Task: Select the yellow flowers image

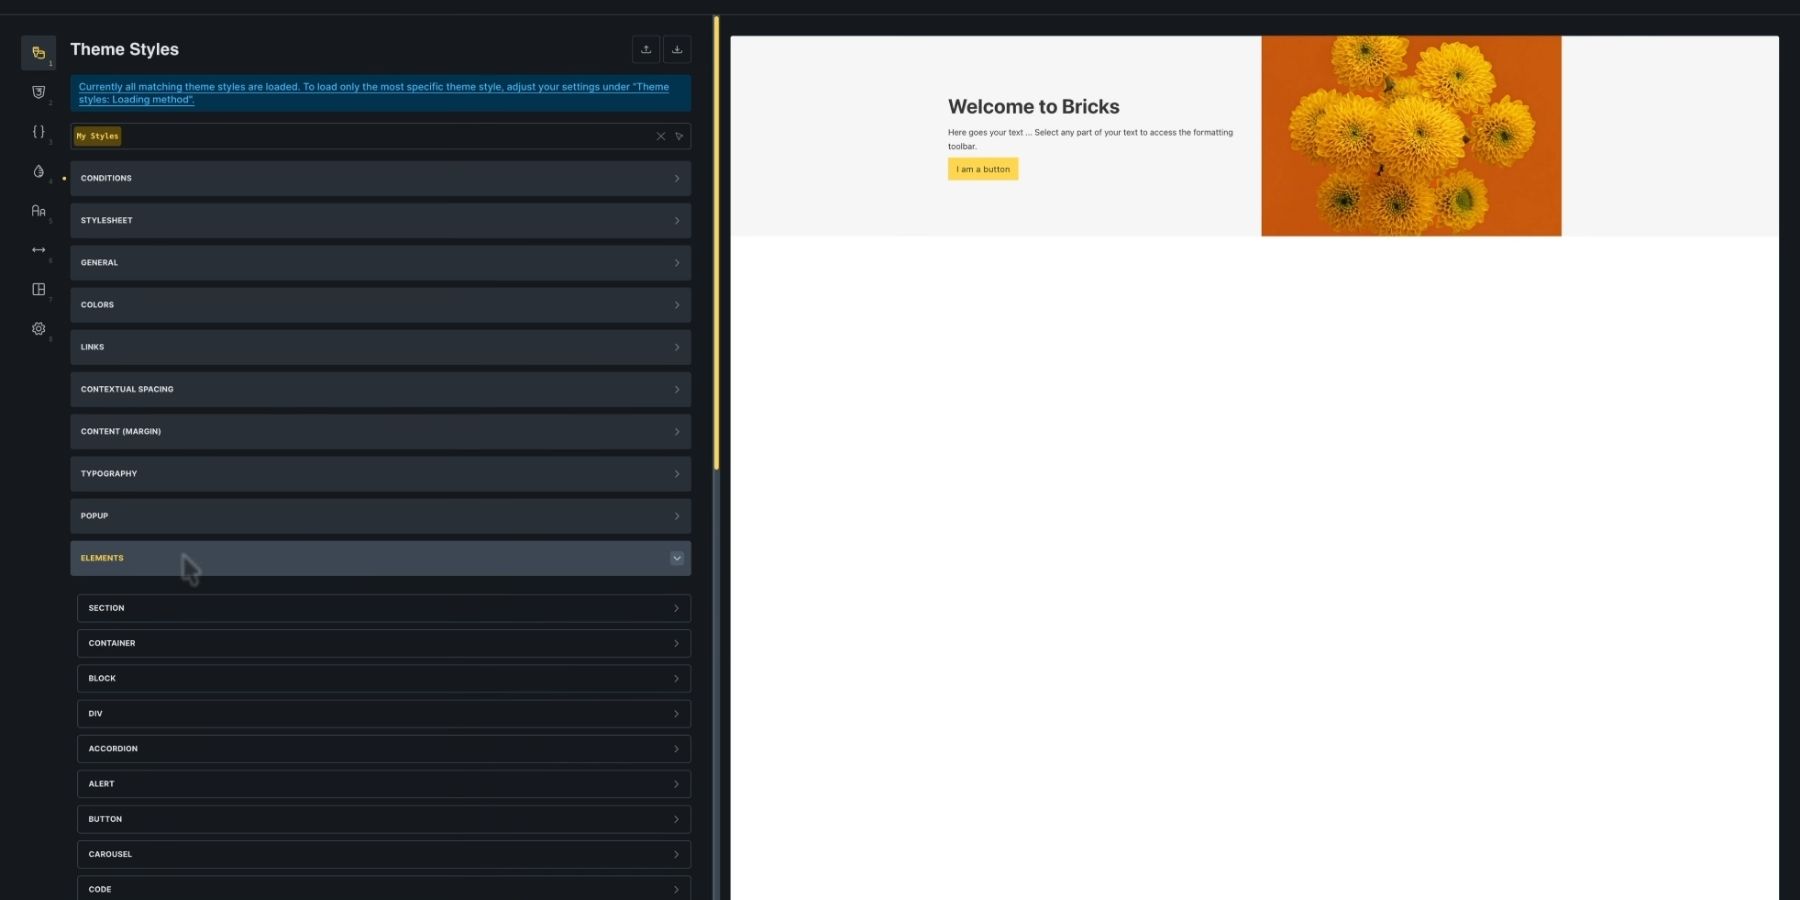Action: click(x=1411, y=136)
